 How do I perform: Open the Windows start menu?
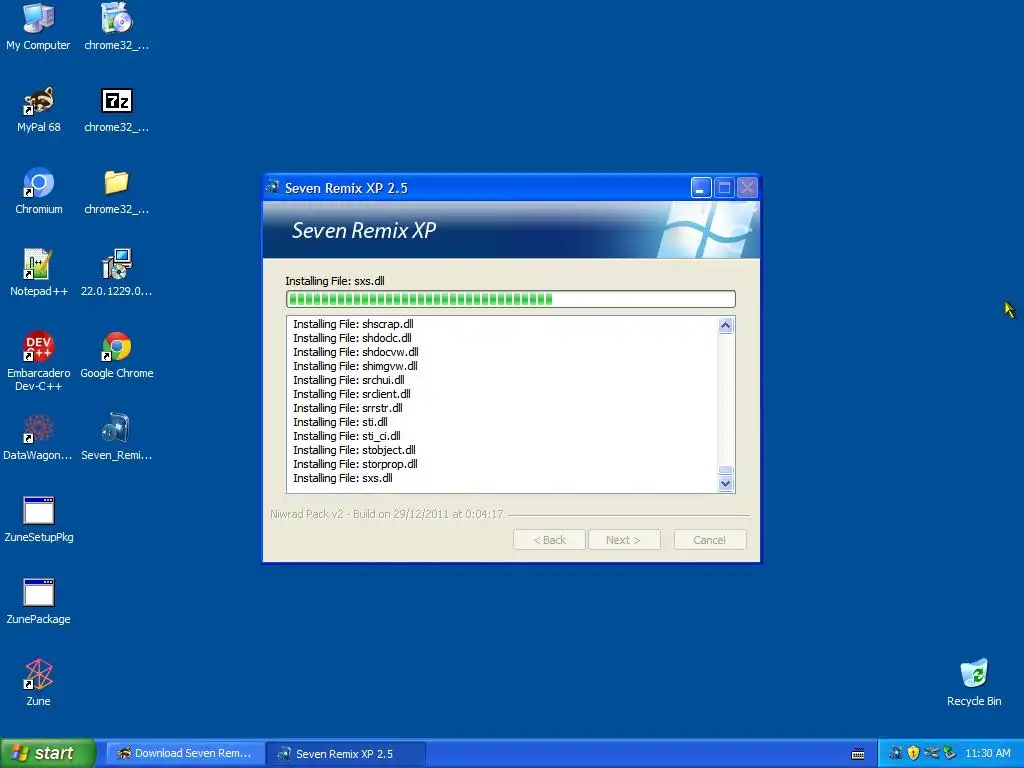[47, 753]
